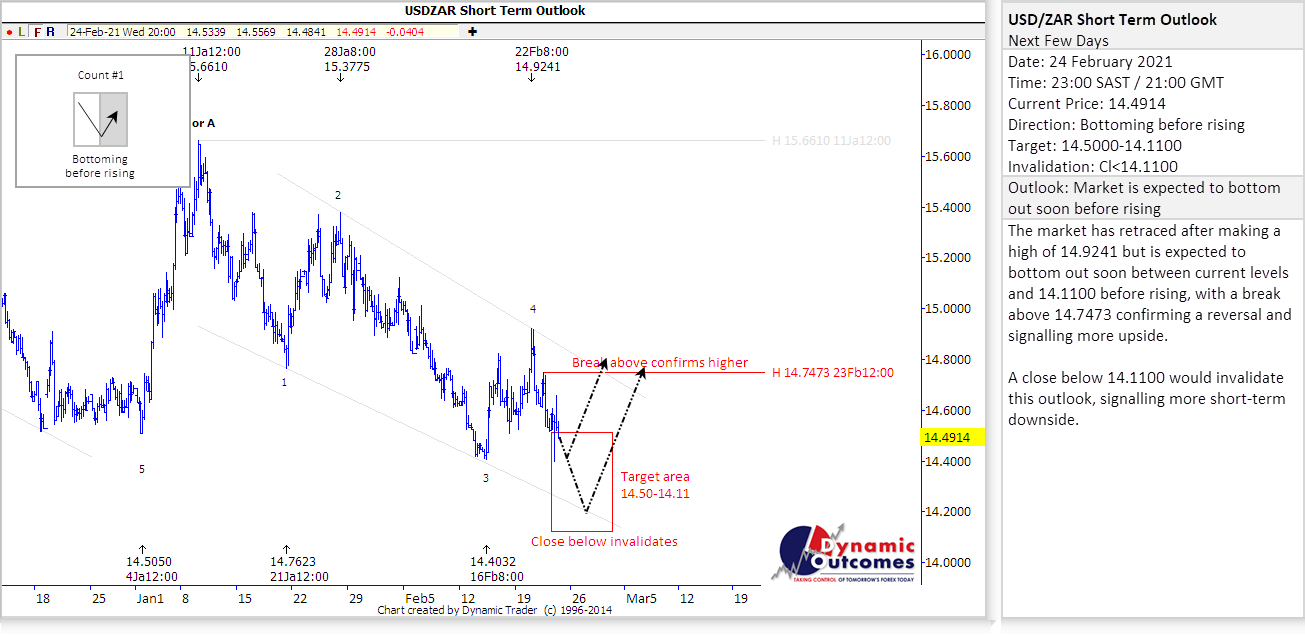The image size is (1305, 637).
Task: Click 'Date: 24 February 2021' line
Action: (x=1091, y=62)
